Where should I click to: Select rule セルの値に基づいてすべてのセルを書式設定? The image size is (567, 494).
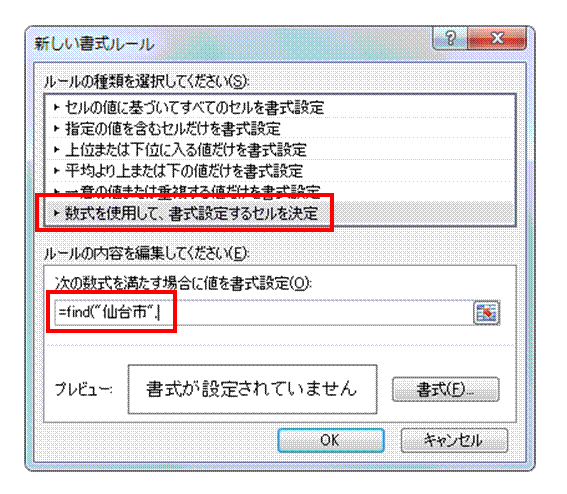(x=280, y=107)
